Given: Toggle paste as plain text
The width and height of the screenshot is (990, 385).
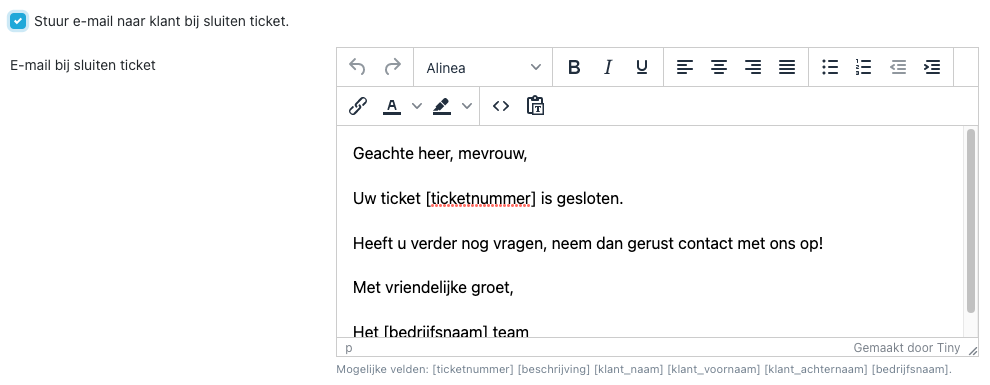Looking at the screenshot, I should click(535, 106).
